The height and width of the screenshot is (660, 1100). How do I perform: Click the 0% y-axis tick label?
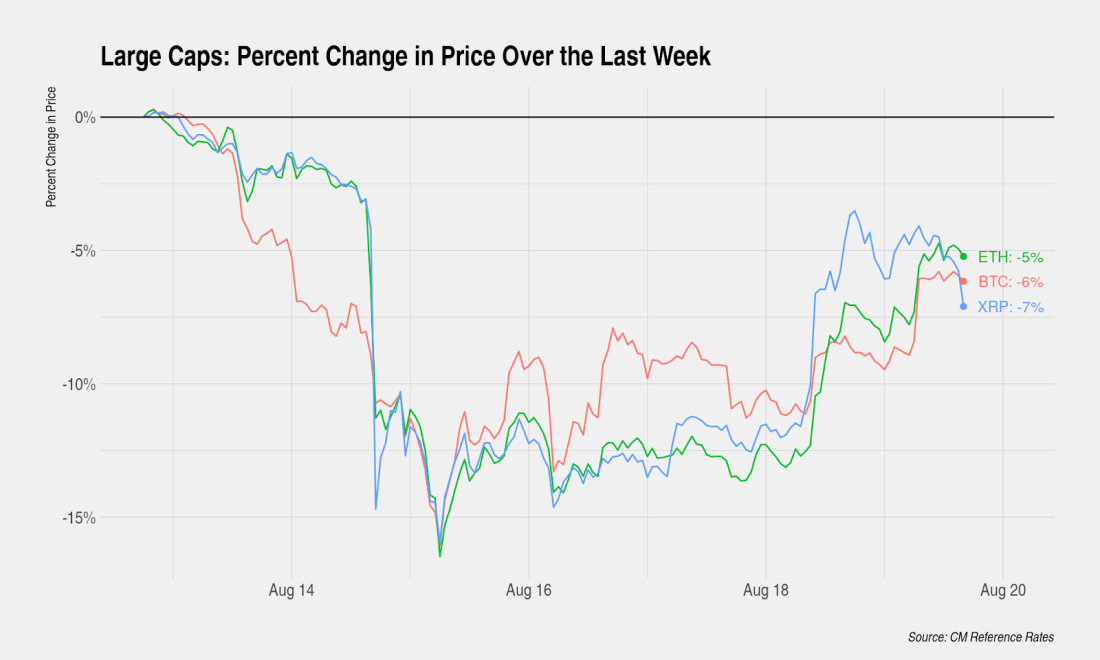click(84, 117)
